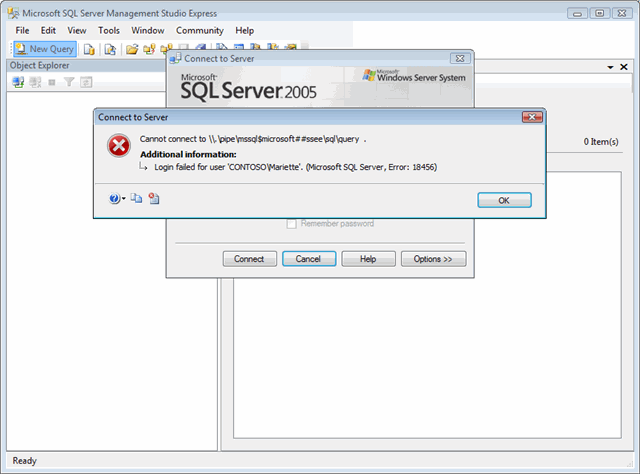The width and height of the screenshot is (640, 474).
Task: Close the Connect to Server login dialog
Action: pos(460,58)
